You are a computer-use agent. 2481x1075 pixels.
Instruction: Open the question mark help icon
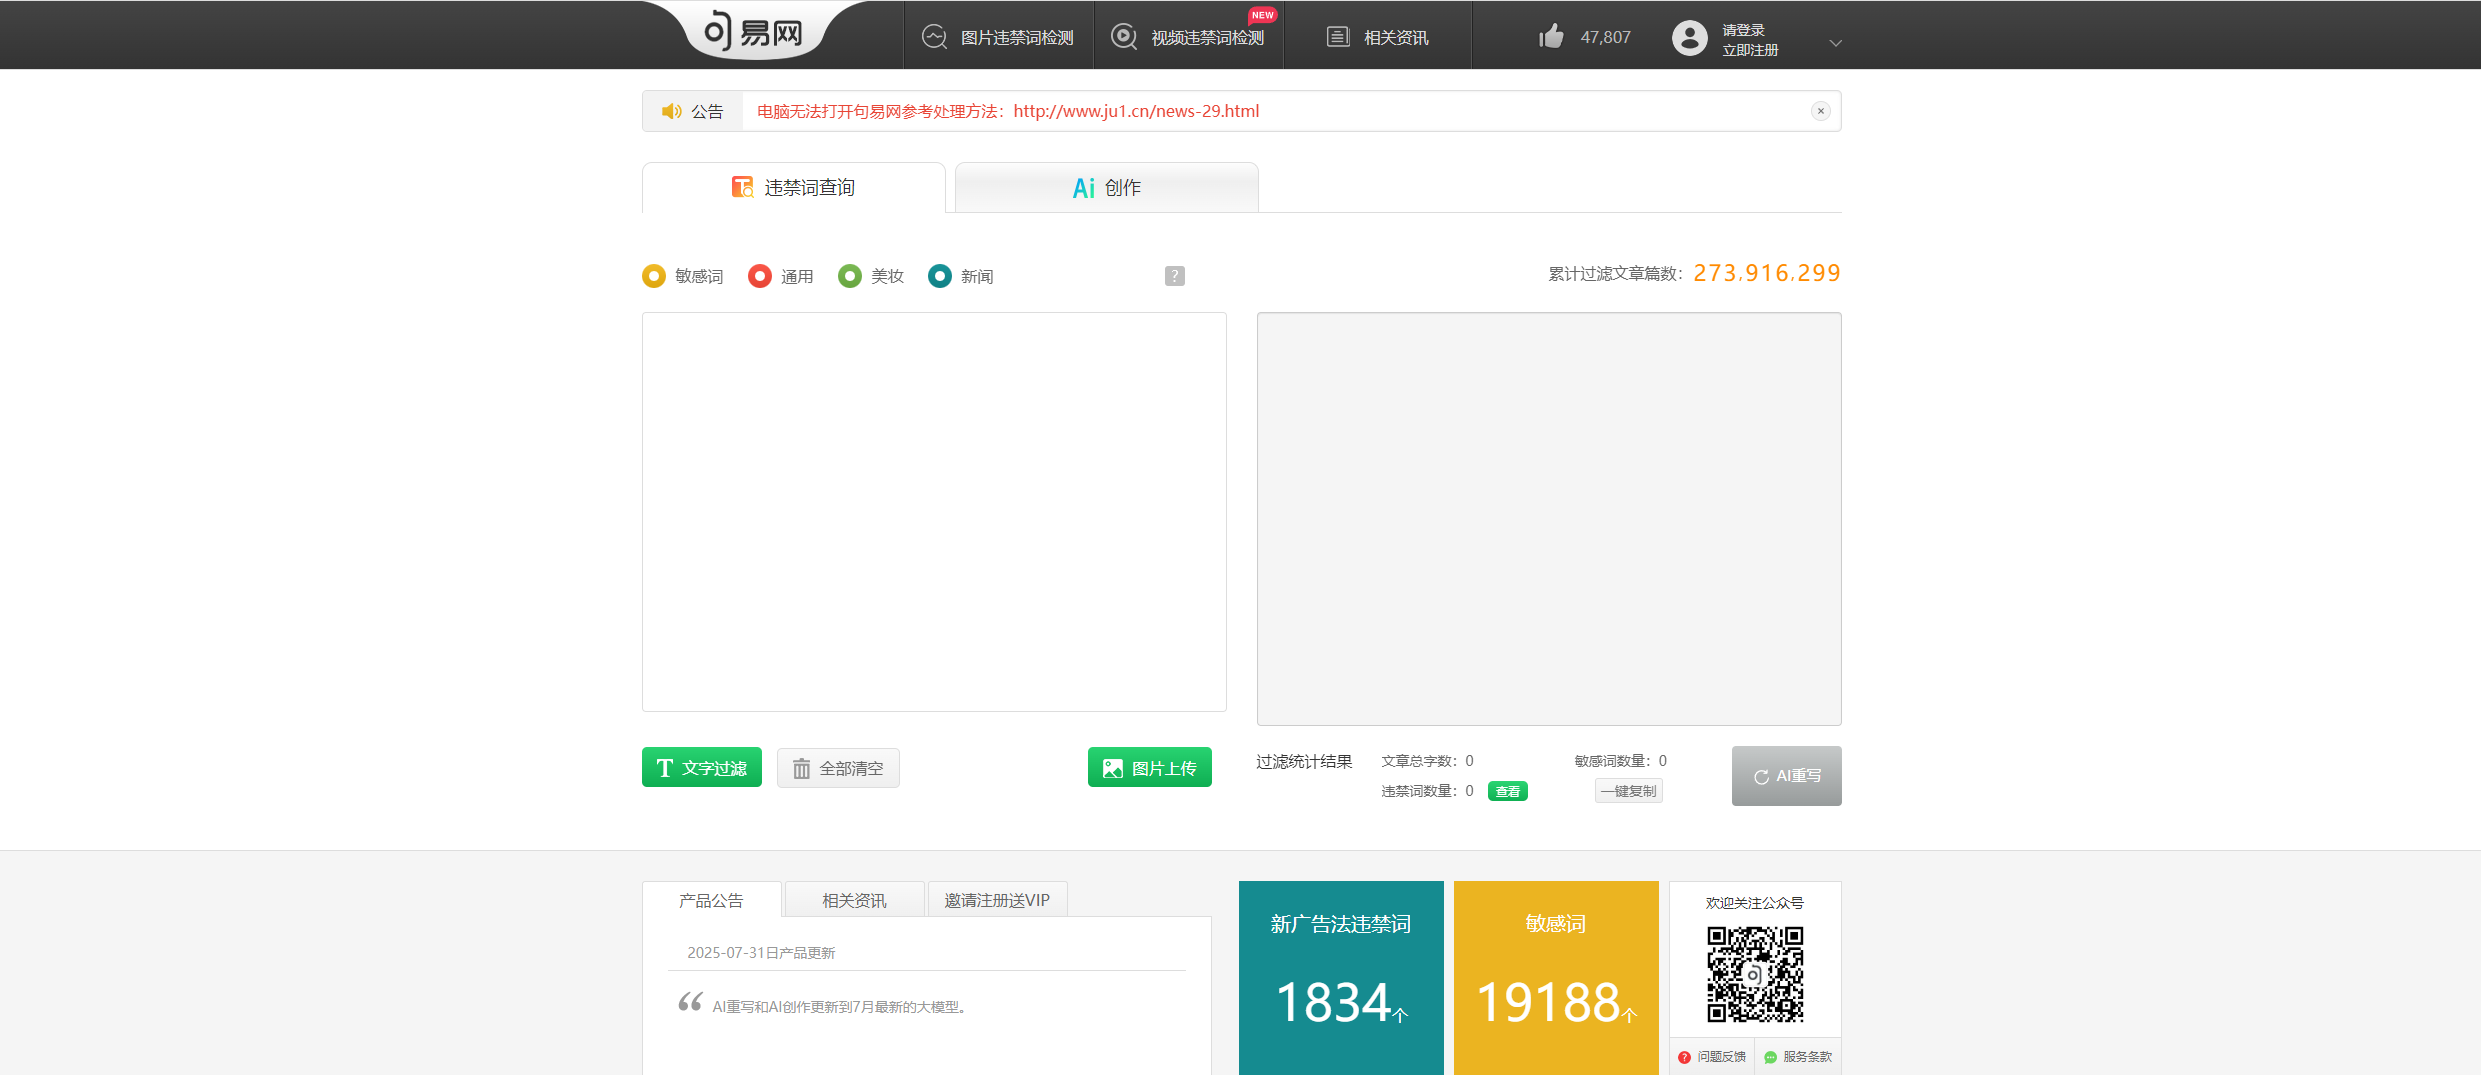[1174, 276]
